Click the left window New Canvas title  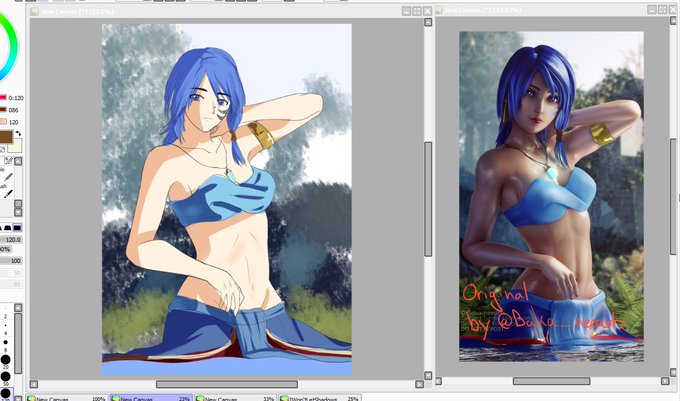(77, 12)
